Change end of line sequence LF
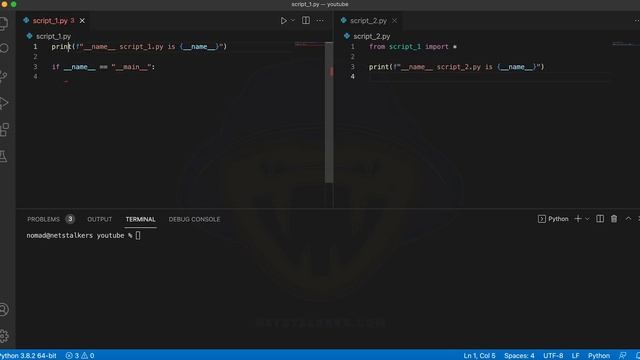640x360 pixels. coord(576,356)
